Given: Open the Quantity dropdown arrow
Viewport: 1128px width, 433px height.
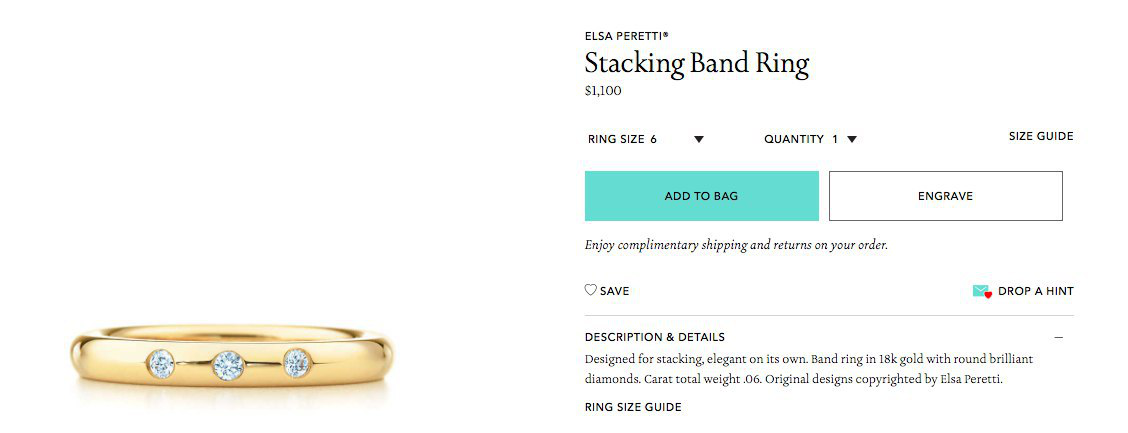Looking at the screenshot, I should coord(852,139).
